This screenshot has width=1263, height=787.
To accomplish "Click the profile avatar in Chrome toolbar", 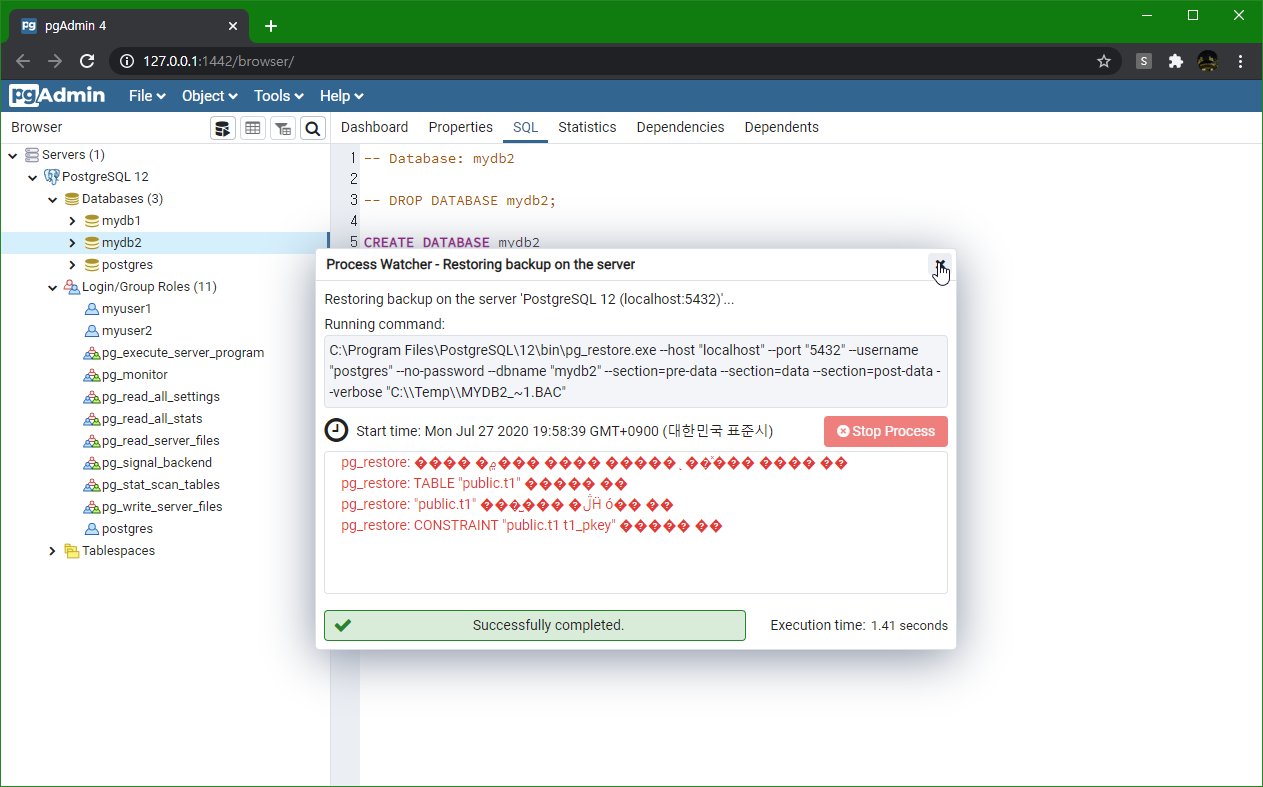I will pyautogui.click(x=1208, y=61).
